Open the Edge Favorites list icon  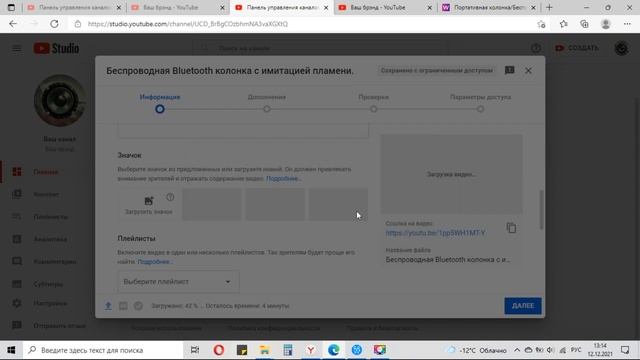(564, 24)
